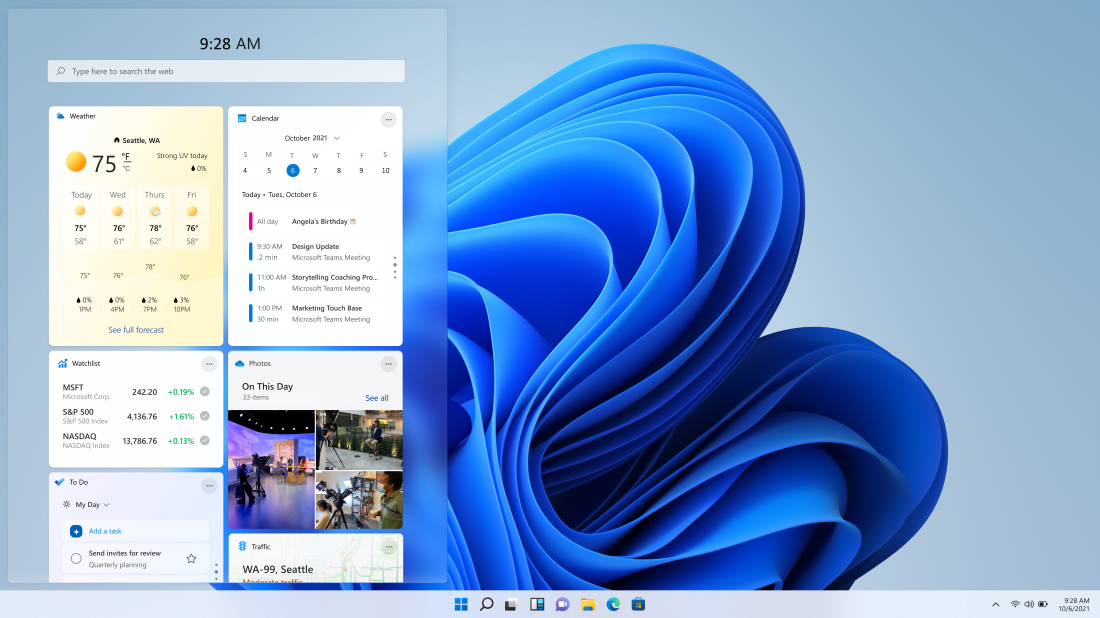This screenshot has width=1100, height=618.
Task: Click See all in the Photos widget
Action: click(x=377, y=398)
